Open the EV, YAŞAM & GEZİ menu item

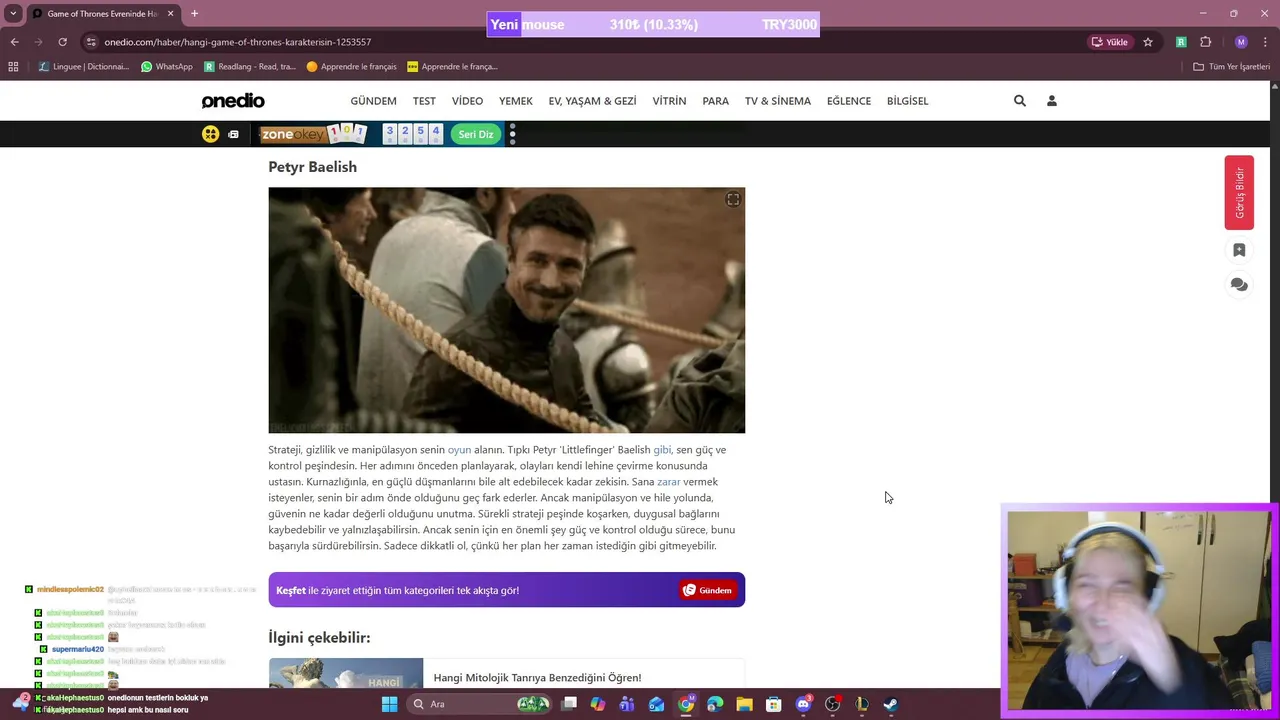tap(592, 101)
